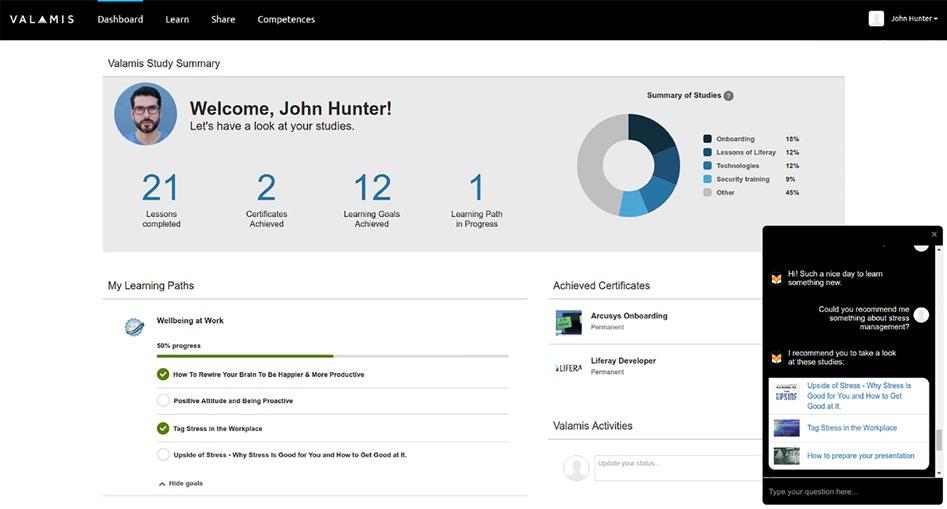Collapse the list with Hide goals

181,484
